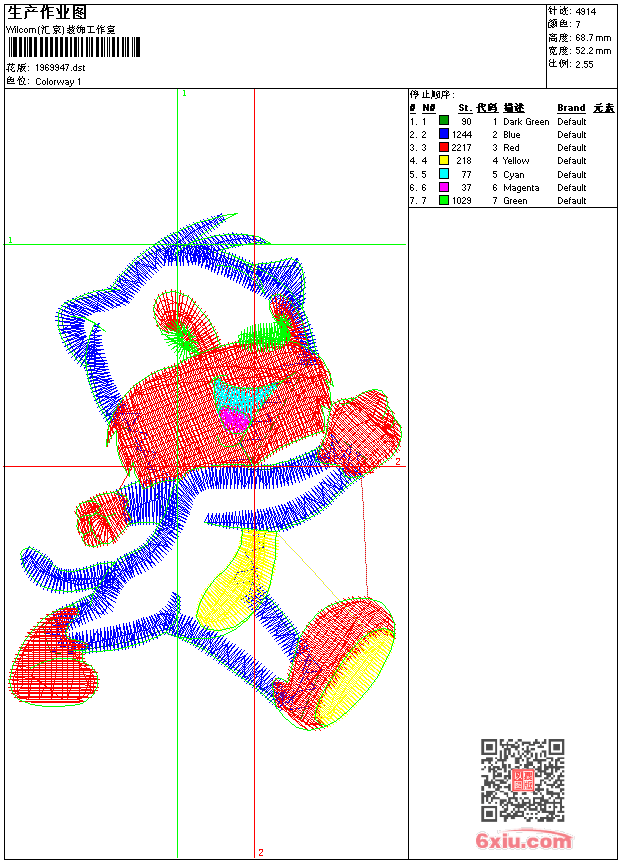Click the Blue color swatch in row 2

444,134
